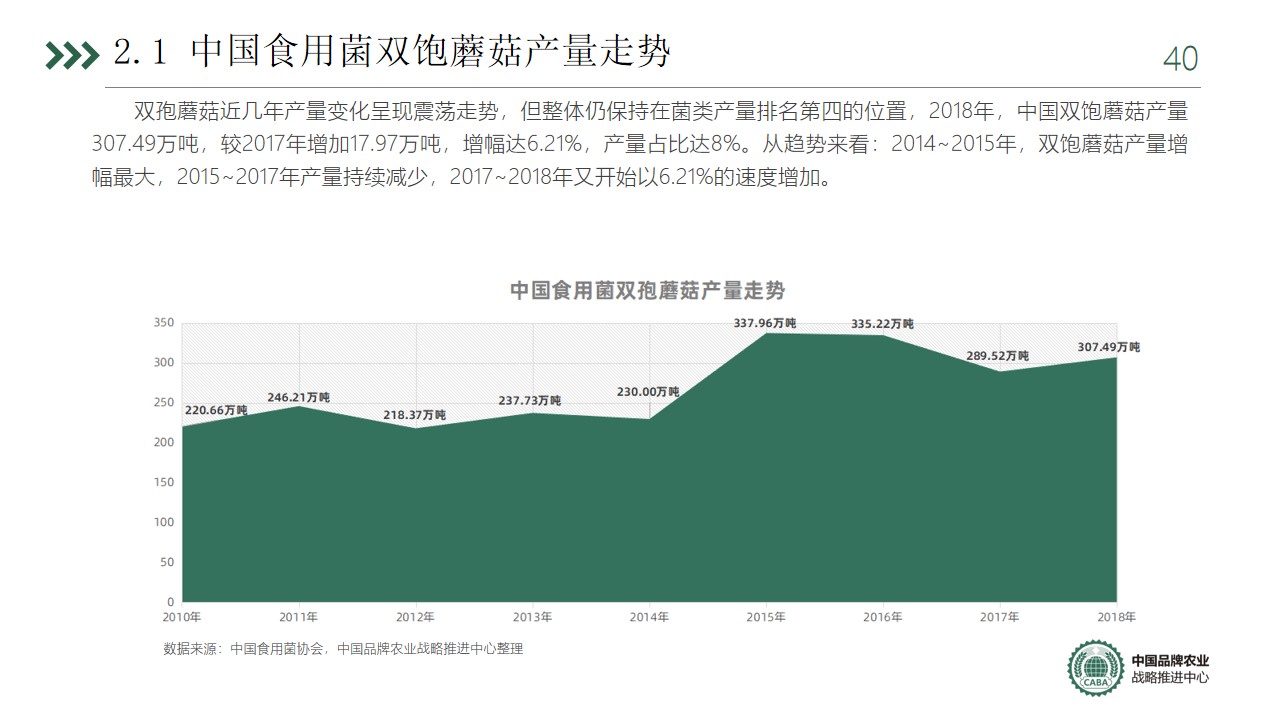Click the logo text '中国品牌农业'

(1170, 660)
